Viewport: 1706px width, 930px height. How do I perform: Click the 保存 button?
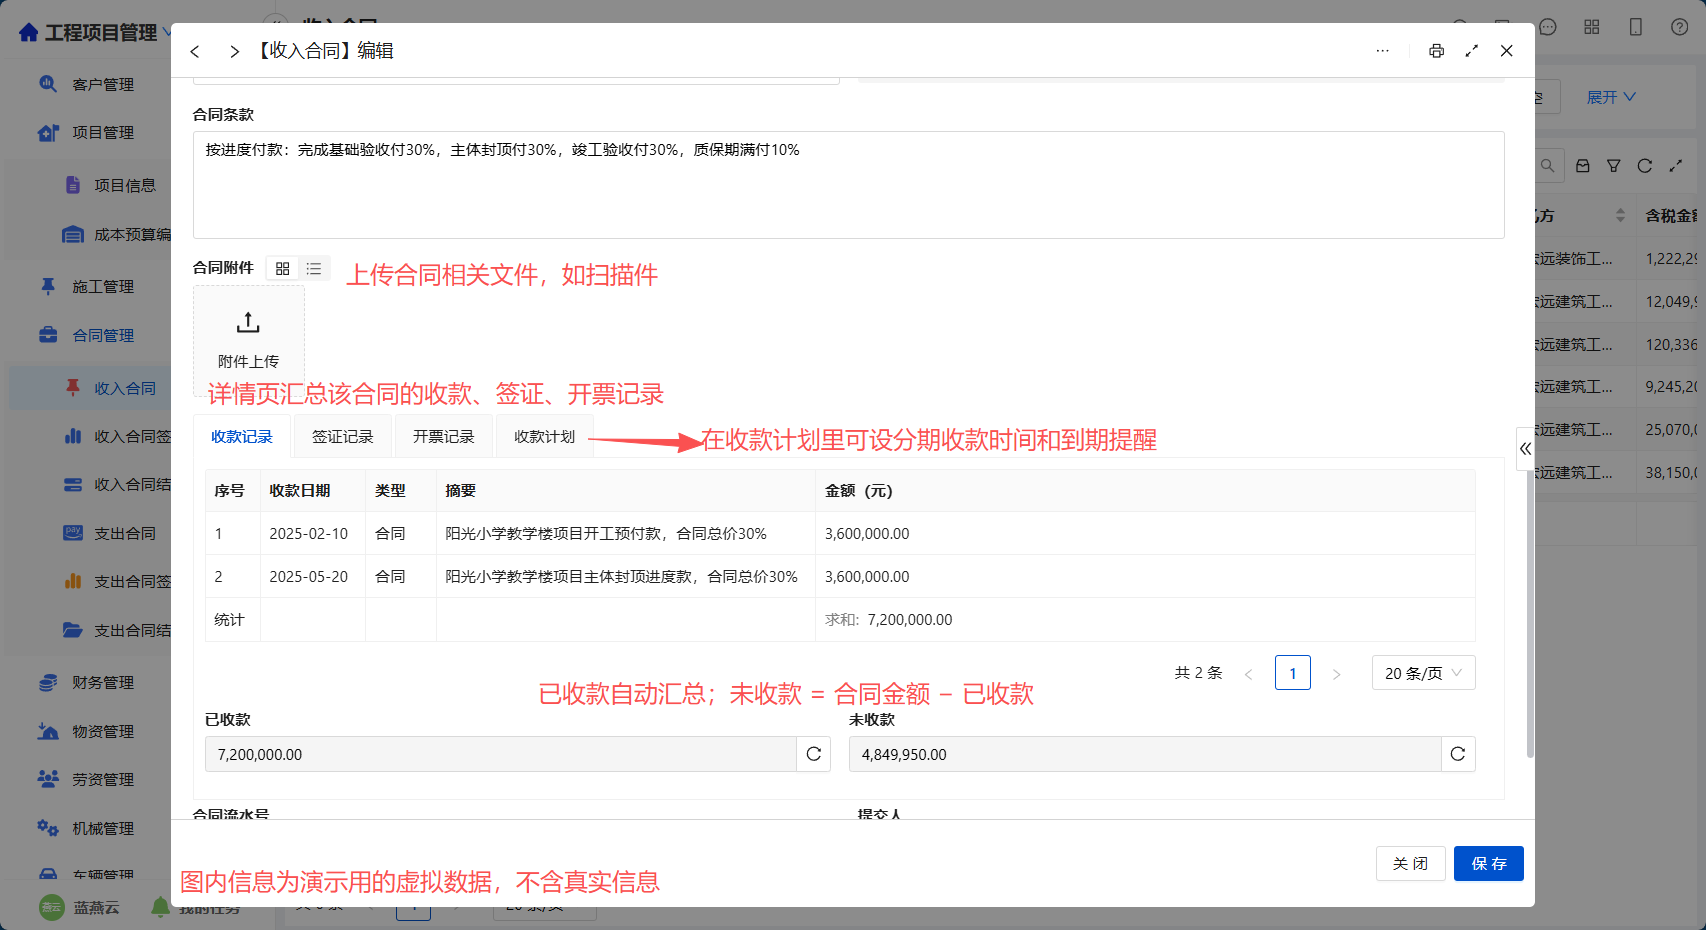tap(1489, 864)
